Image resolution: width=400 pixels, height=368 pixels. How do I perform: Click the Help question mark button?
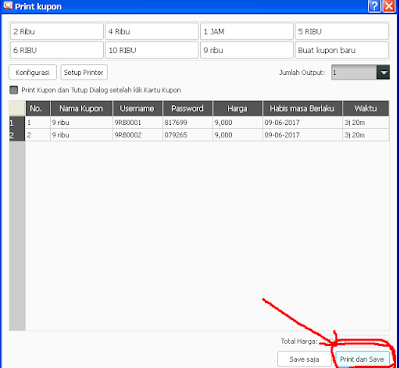(374, 6)
